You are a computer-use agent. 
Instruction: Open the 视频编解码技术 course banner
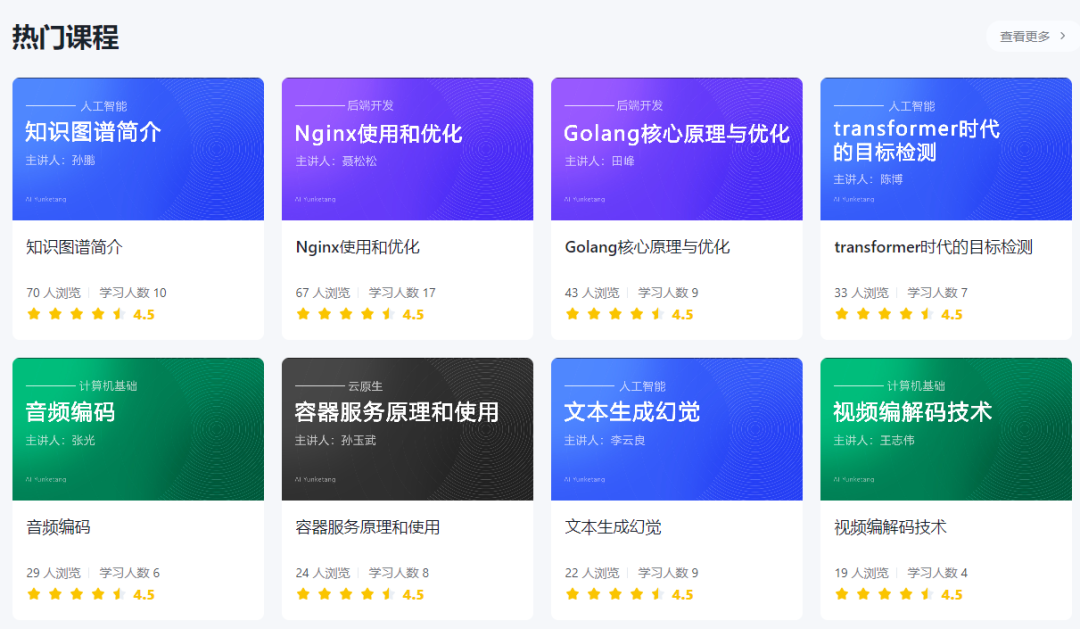point(945,429)
